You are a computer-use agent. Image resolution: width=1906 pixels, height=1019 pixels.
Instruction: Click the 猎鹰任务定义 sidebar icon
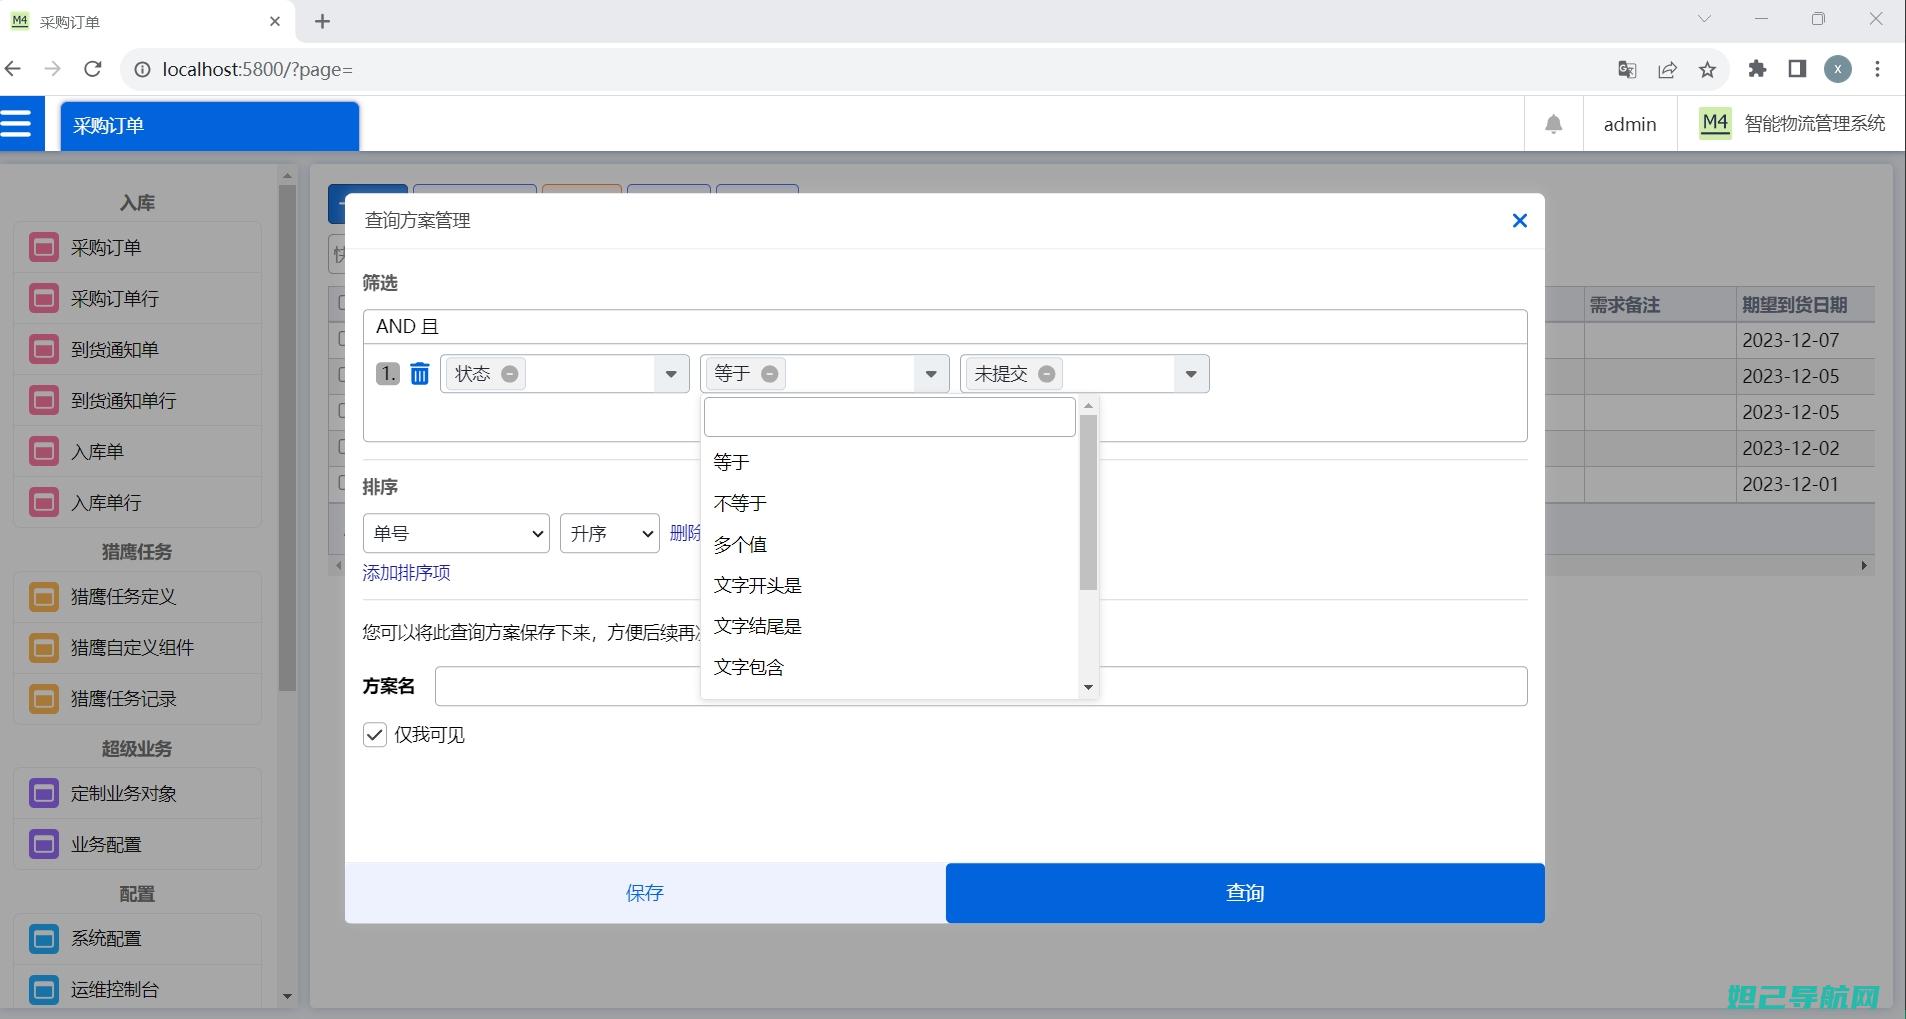(44, 597)
